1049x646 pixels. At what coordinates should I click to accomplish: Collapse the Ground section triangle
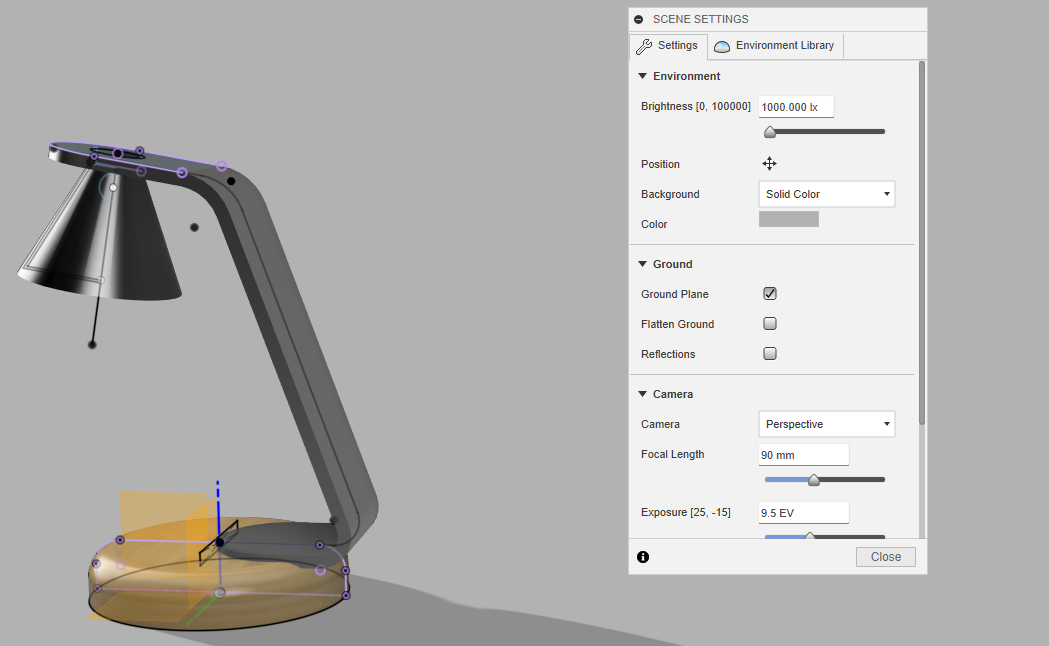click(x=643, y=264)
